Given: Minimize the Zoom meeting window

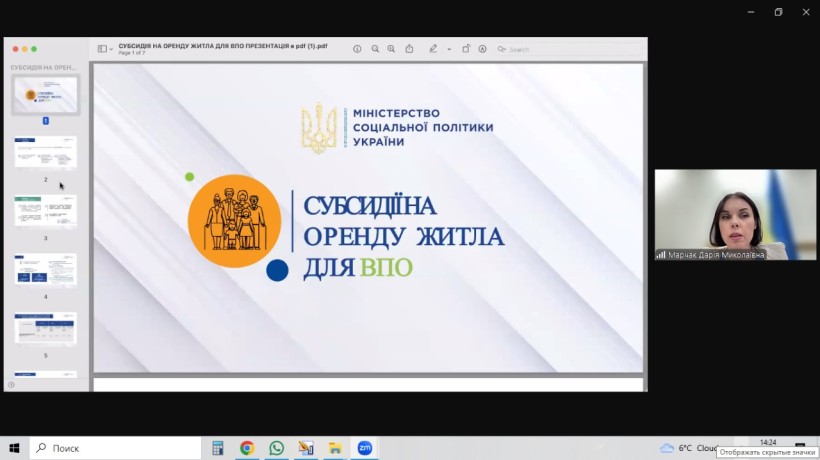Looking at the screenshot, I should (x=751, y=12).
